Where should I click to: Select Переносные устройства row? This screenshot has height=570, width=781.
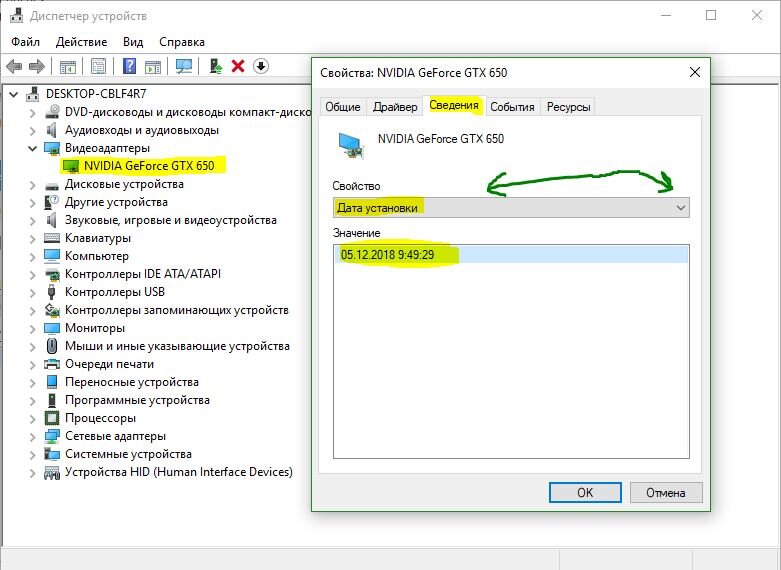131,382
